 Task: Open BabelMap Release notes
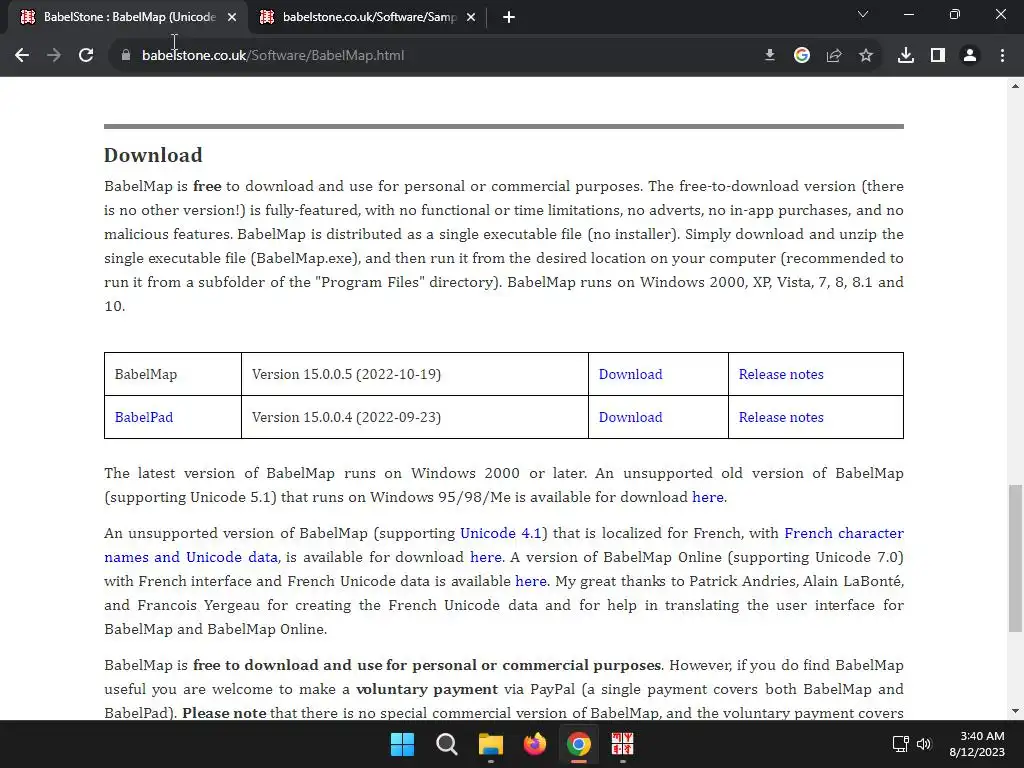781,374
